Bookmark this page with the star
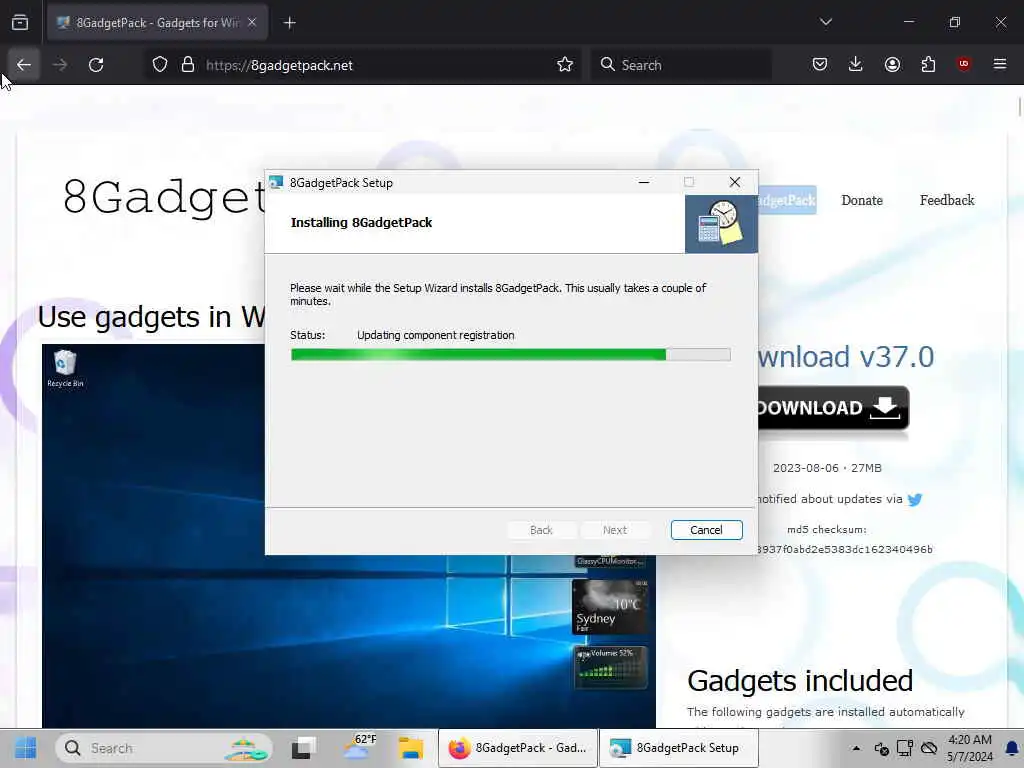Viewport: 1024px width, 768px height. coord(565,65)
